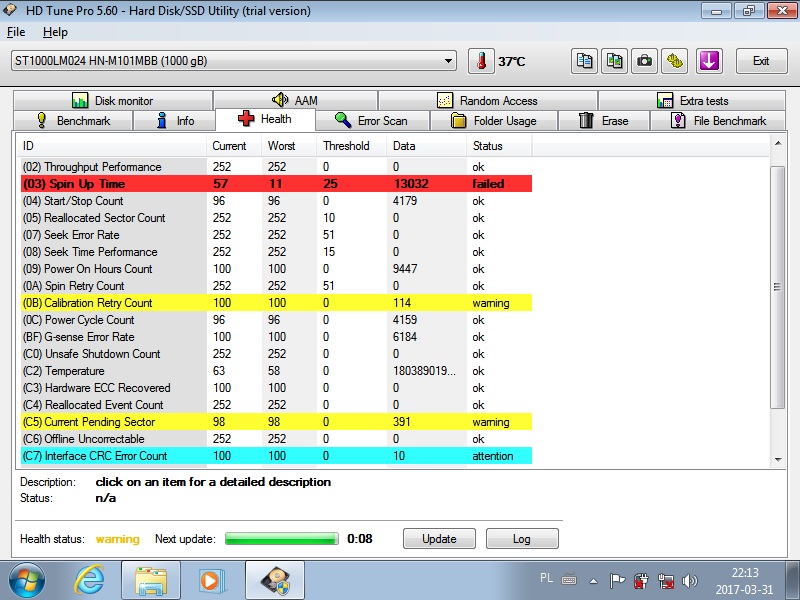Image resolution: width=800 pixels, height=600 pixels.
Task: Click the vertical scrollbar thumb
Action: pyautogui.click(x=778, y=287)
